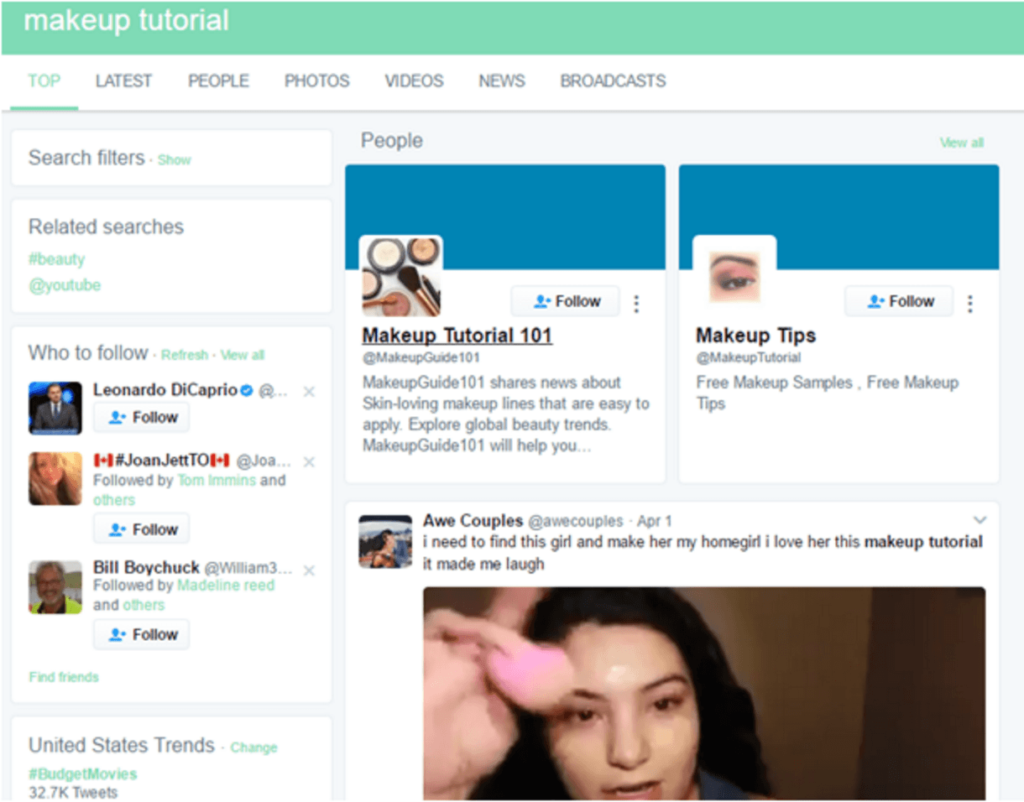Open Makeup Tips more options menu

(x=970, y=303)
